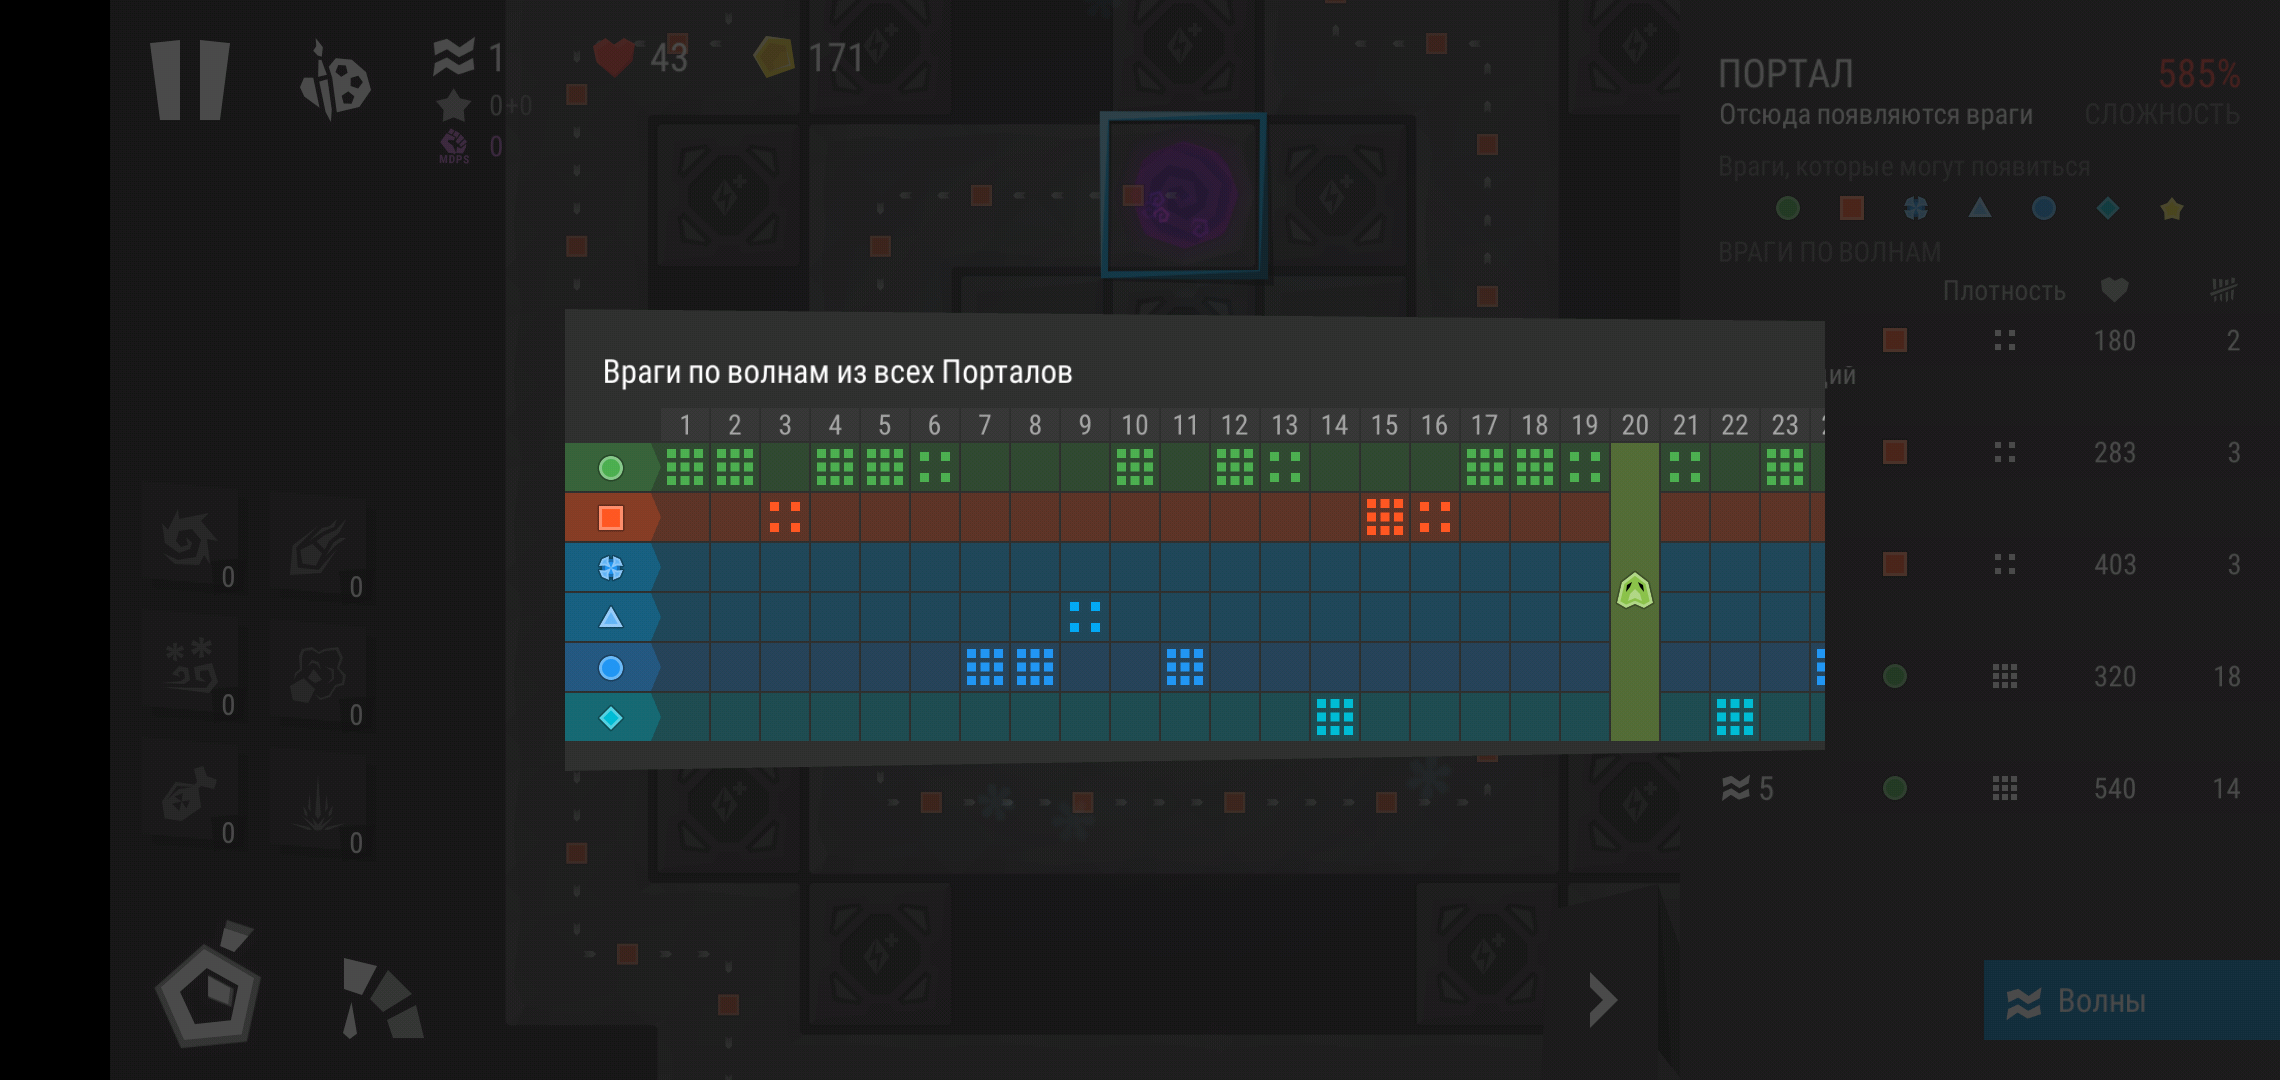Select the green circle enemy row header

pos(611,468)
